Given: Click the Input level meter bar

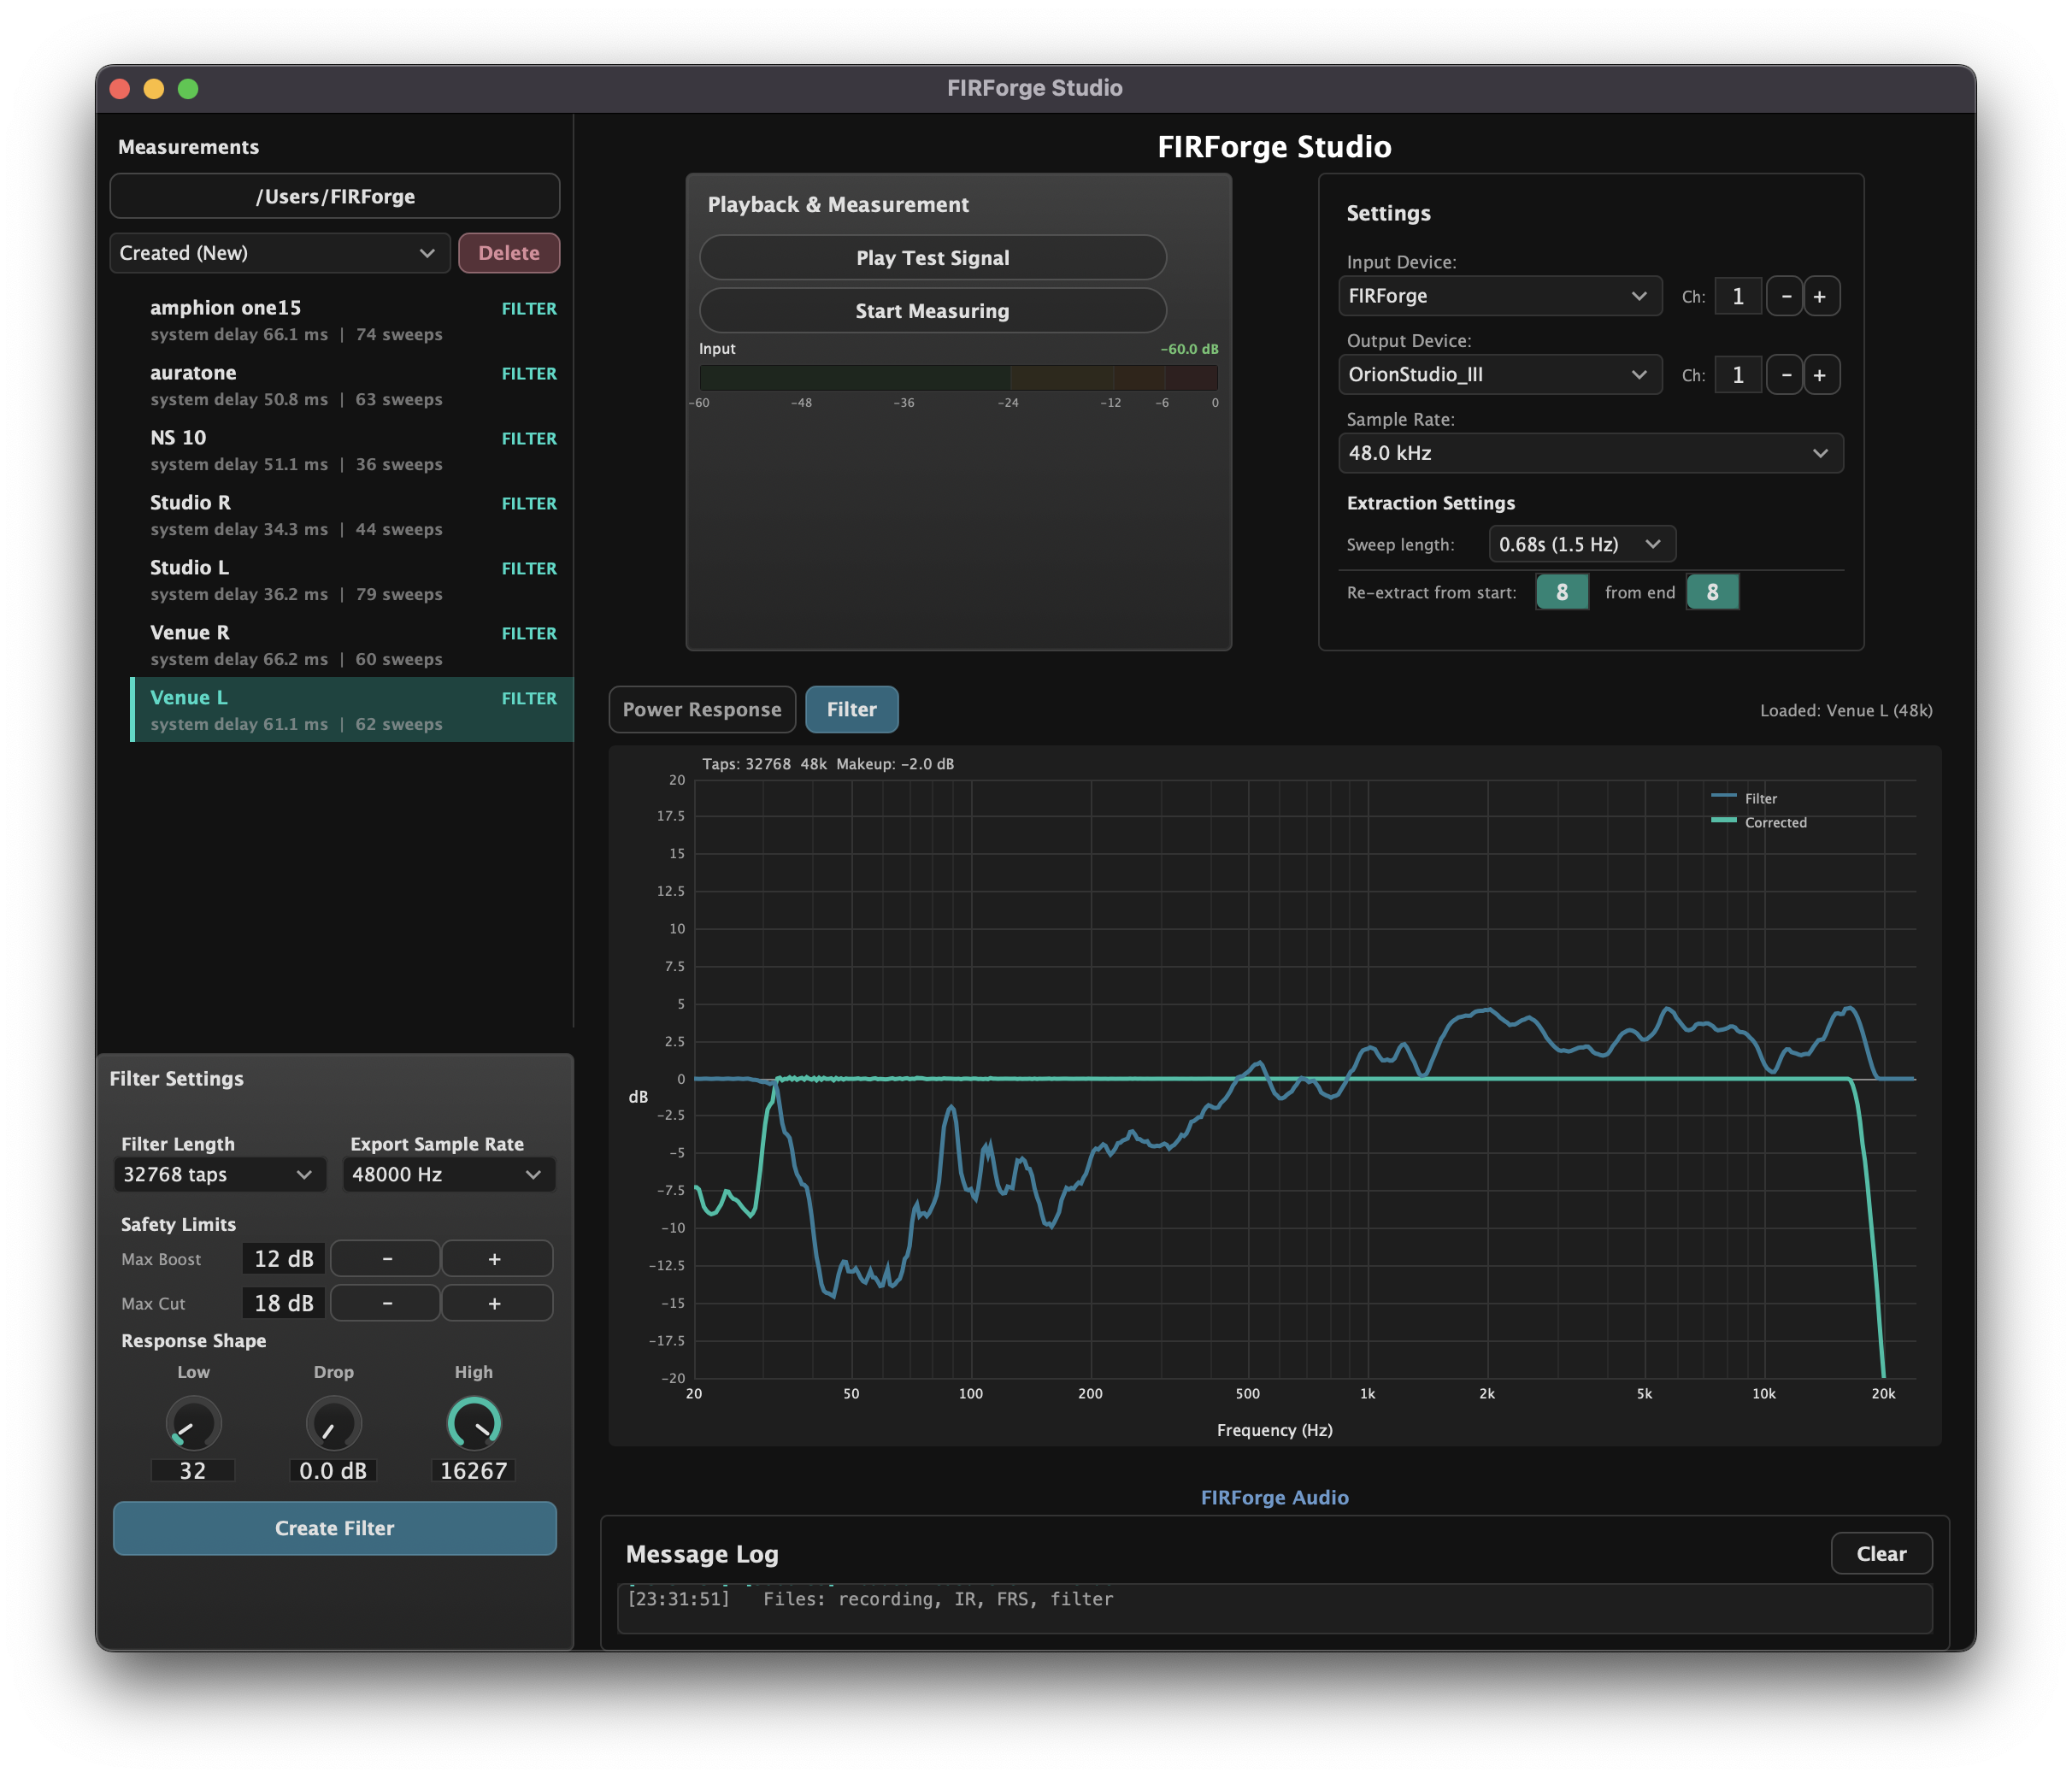Looking at the screenshot, I should coord(958,377).
